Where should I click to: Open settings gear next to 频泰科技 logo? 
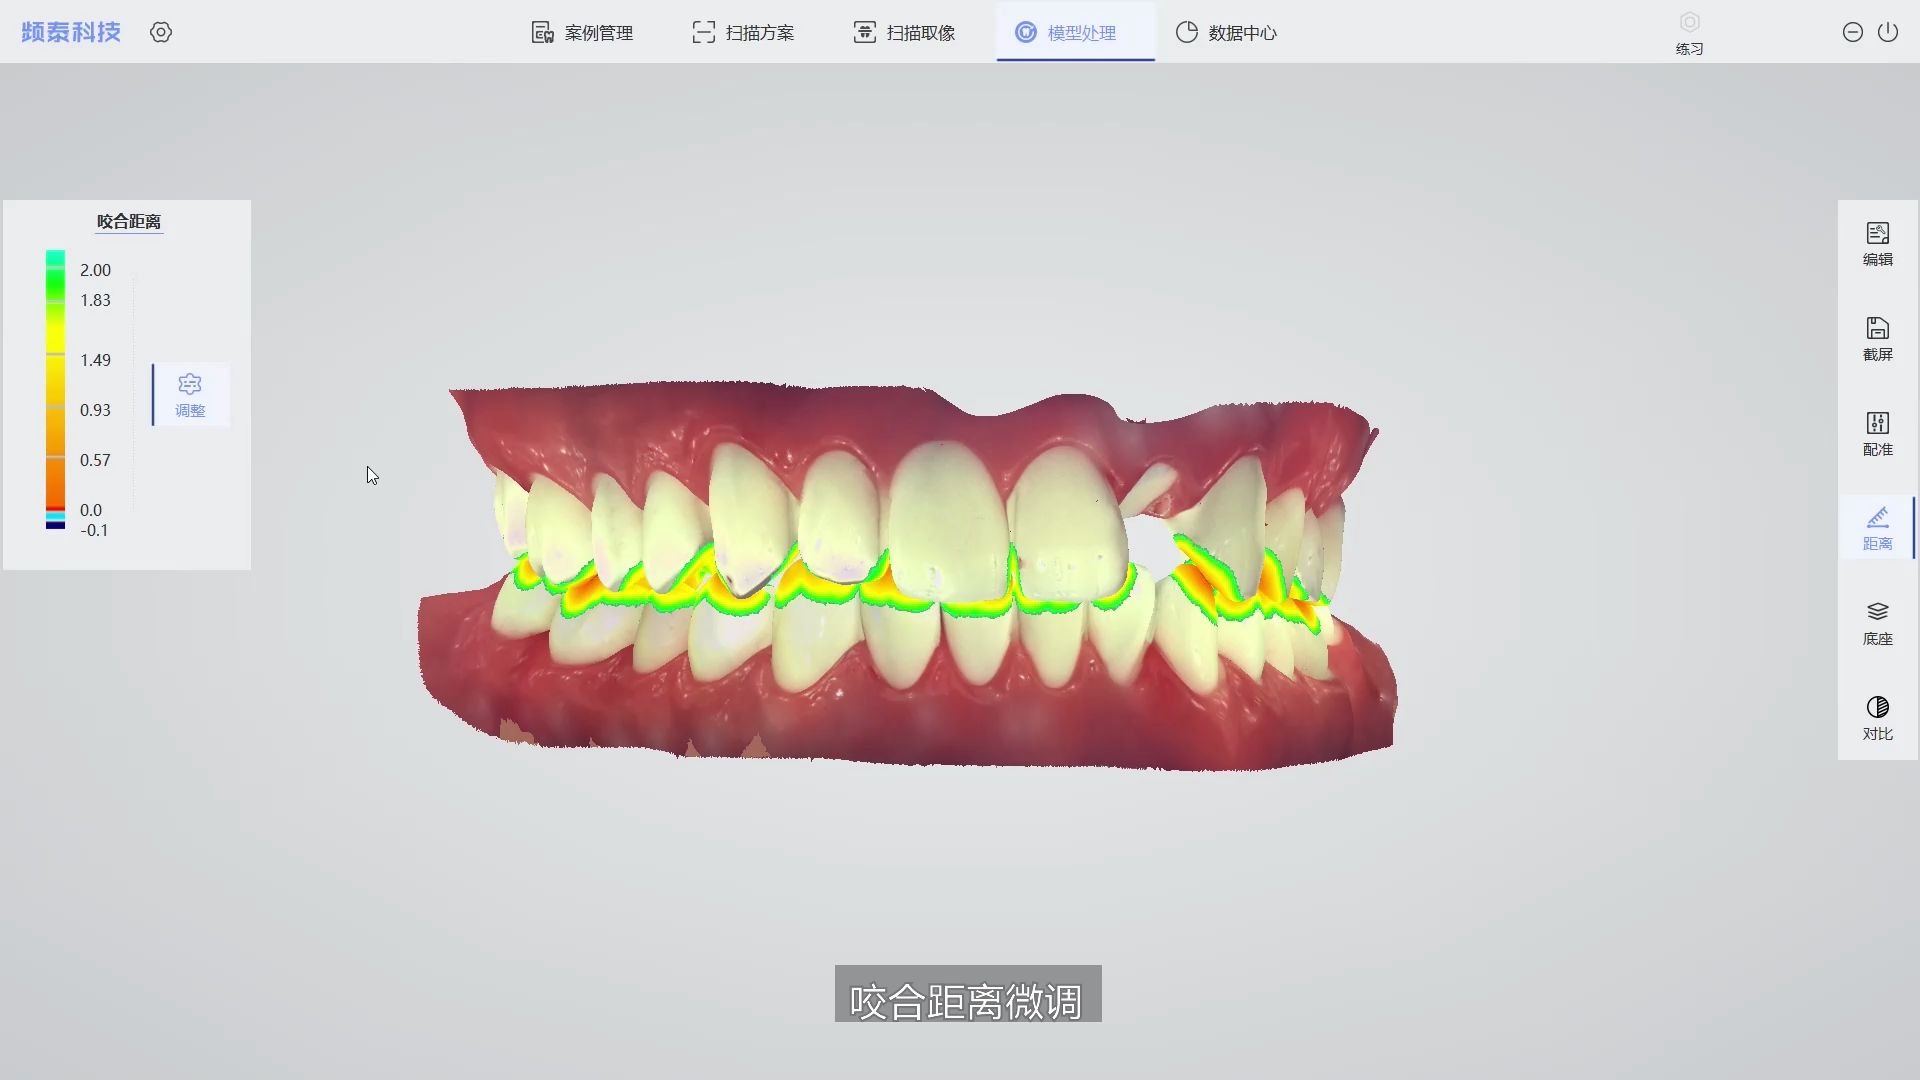(161, 32)
